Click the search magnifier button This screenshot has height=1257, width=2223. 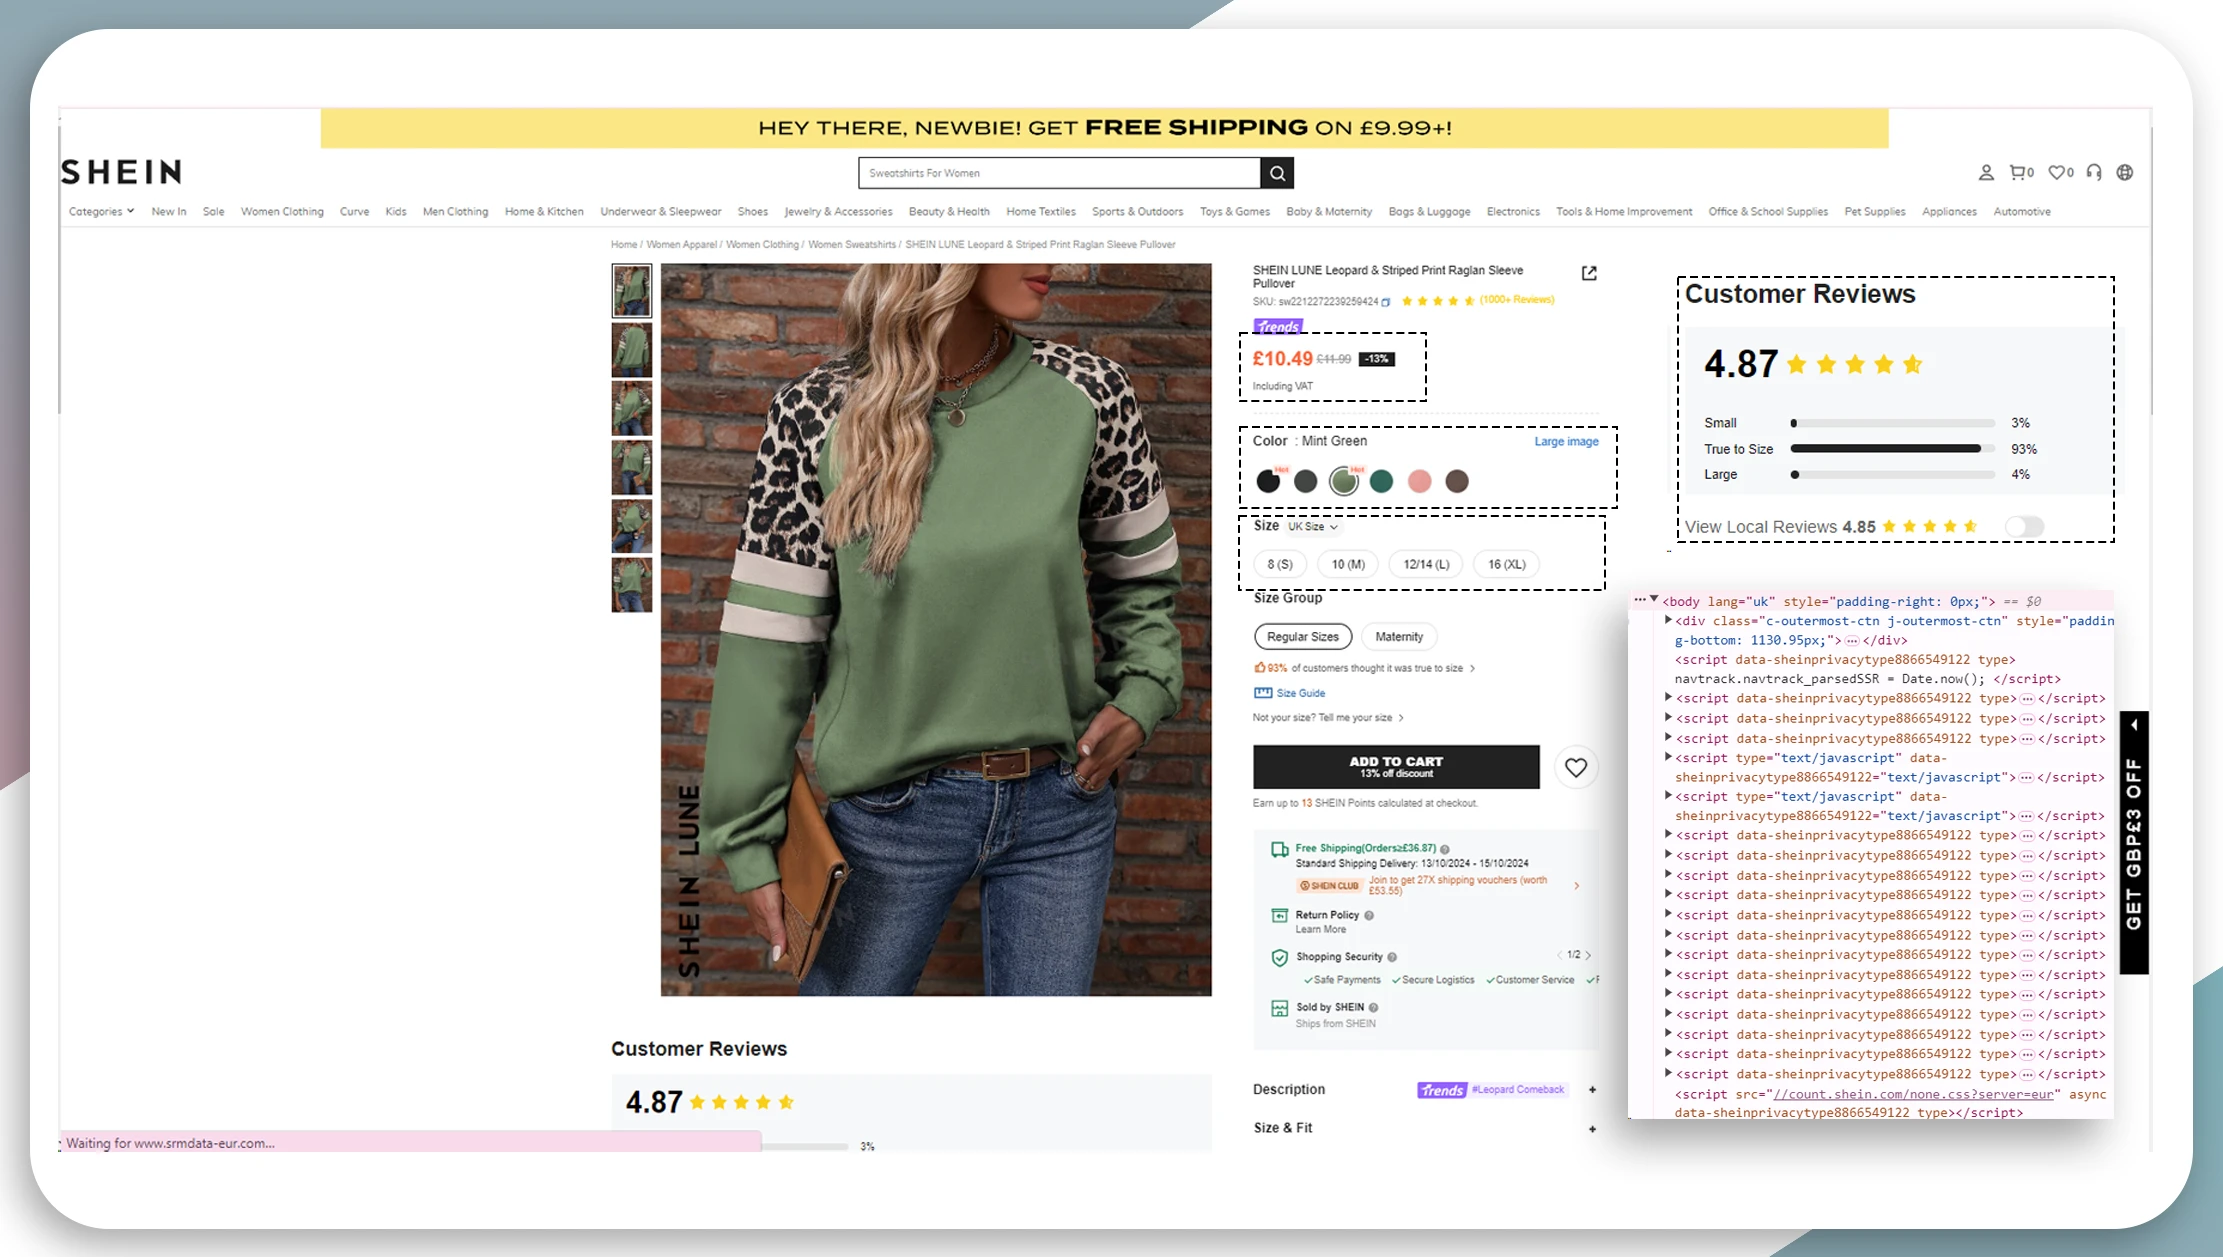1277,173
